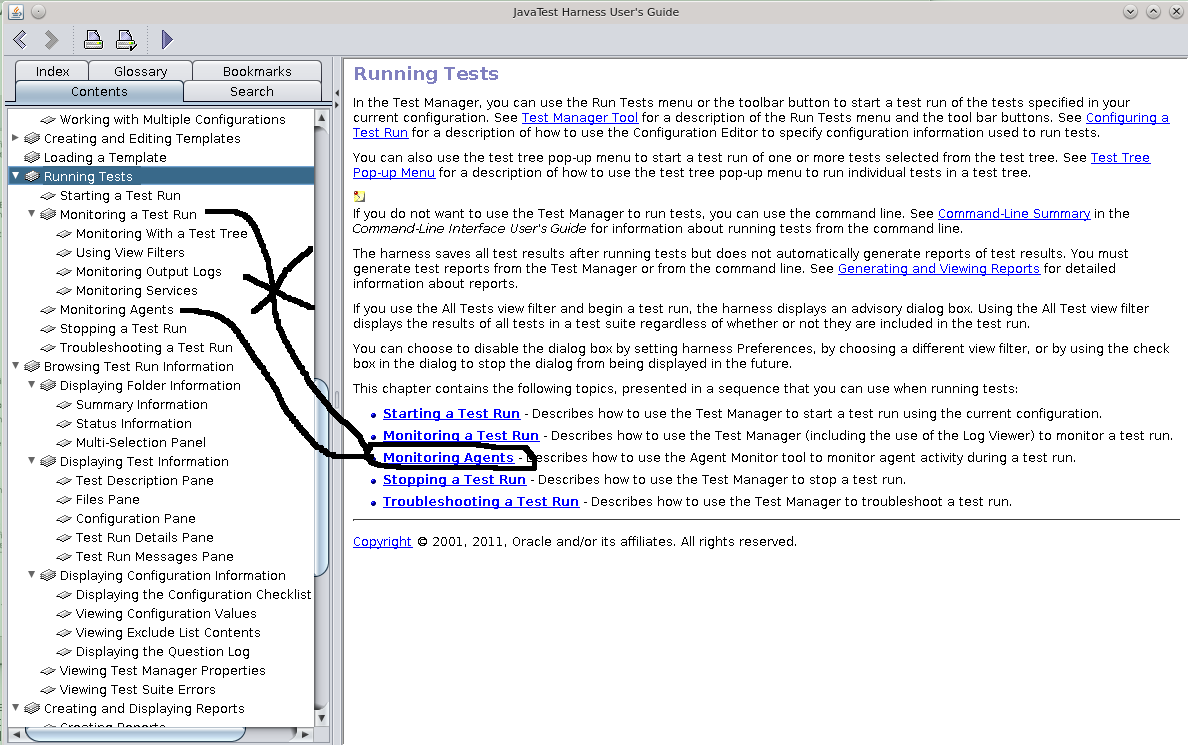Select Stopping a Test Run in contents tree
The height and width of the screenshot is (745, 1188).
click(123, 329)
